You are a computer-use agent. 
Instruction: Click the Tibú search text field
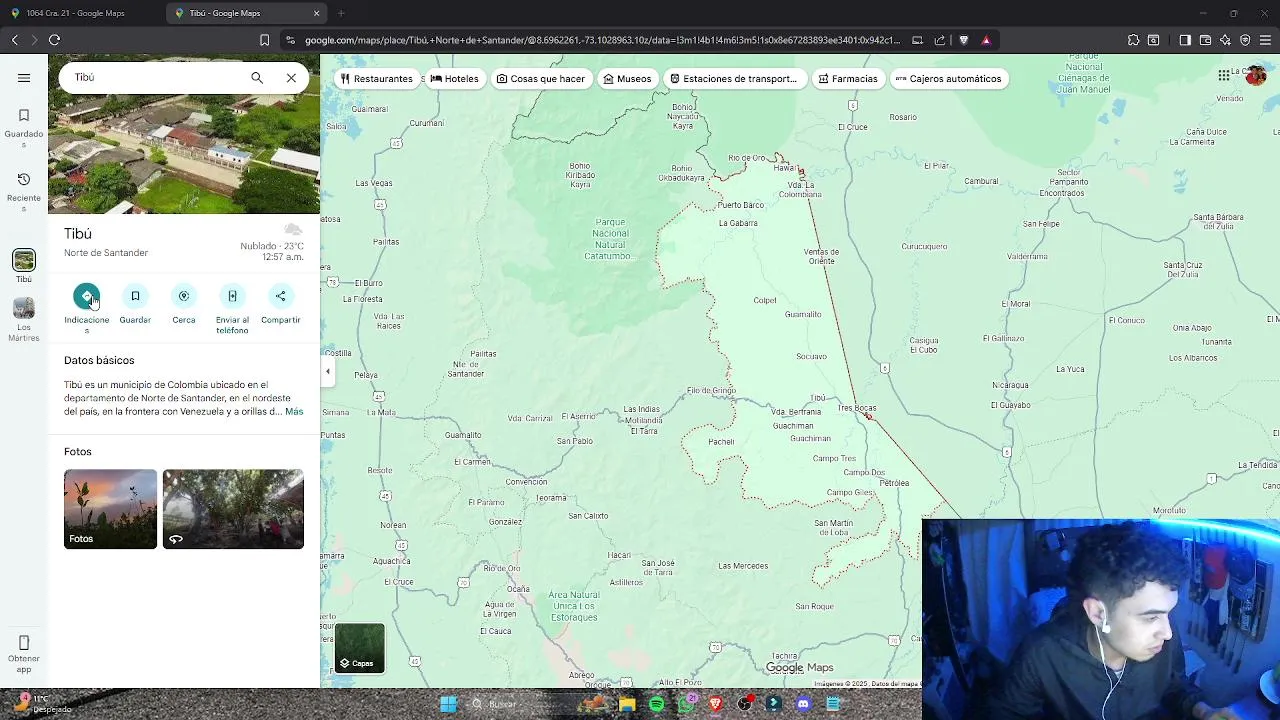(x=155, y=77)
